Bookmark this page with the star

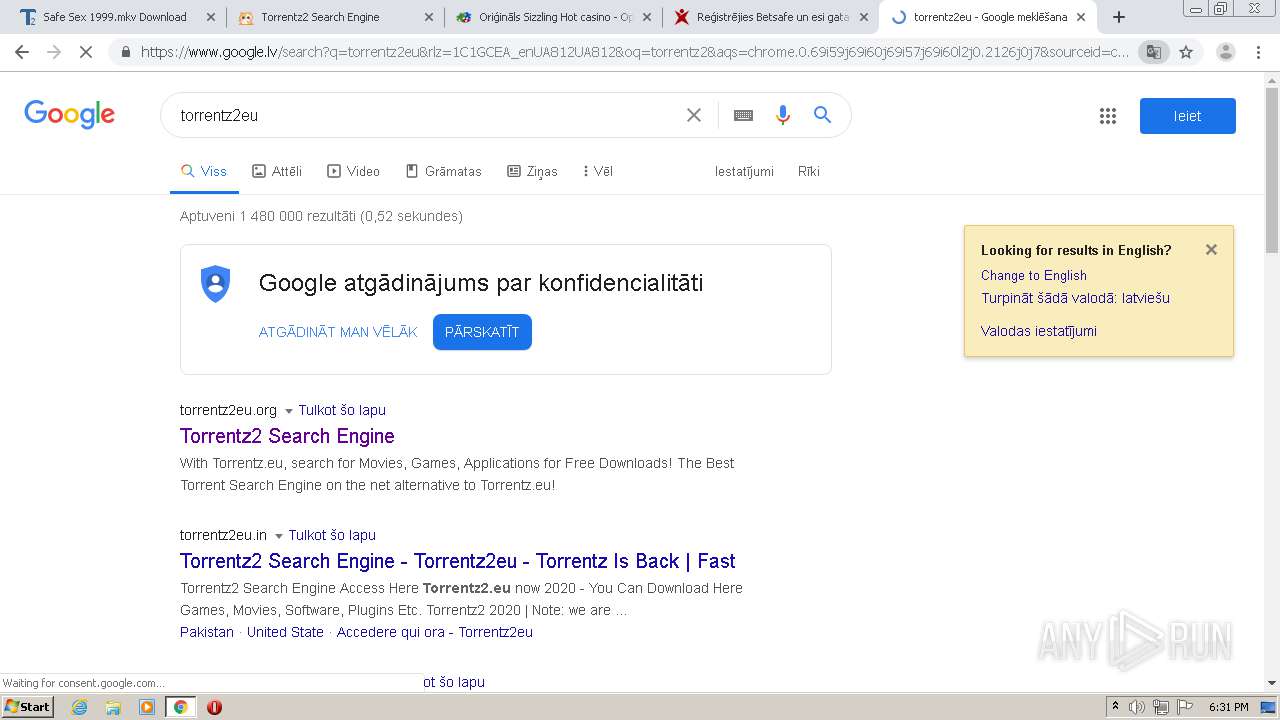[1186, 52]
